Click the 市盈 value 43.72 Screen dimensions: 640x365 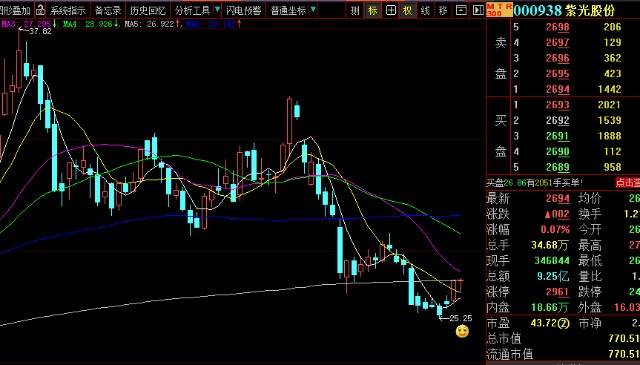click(550, 323)
